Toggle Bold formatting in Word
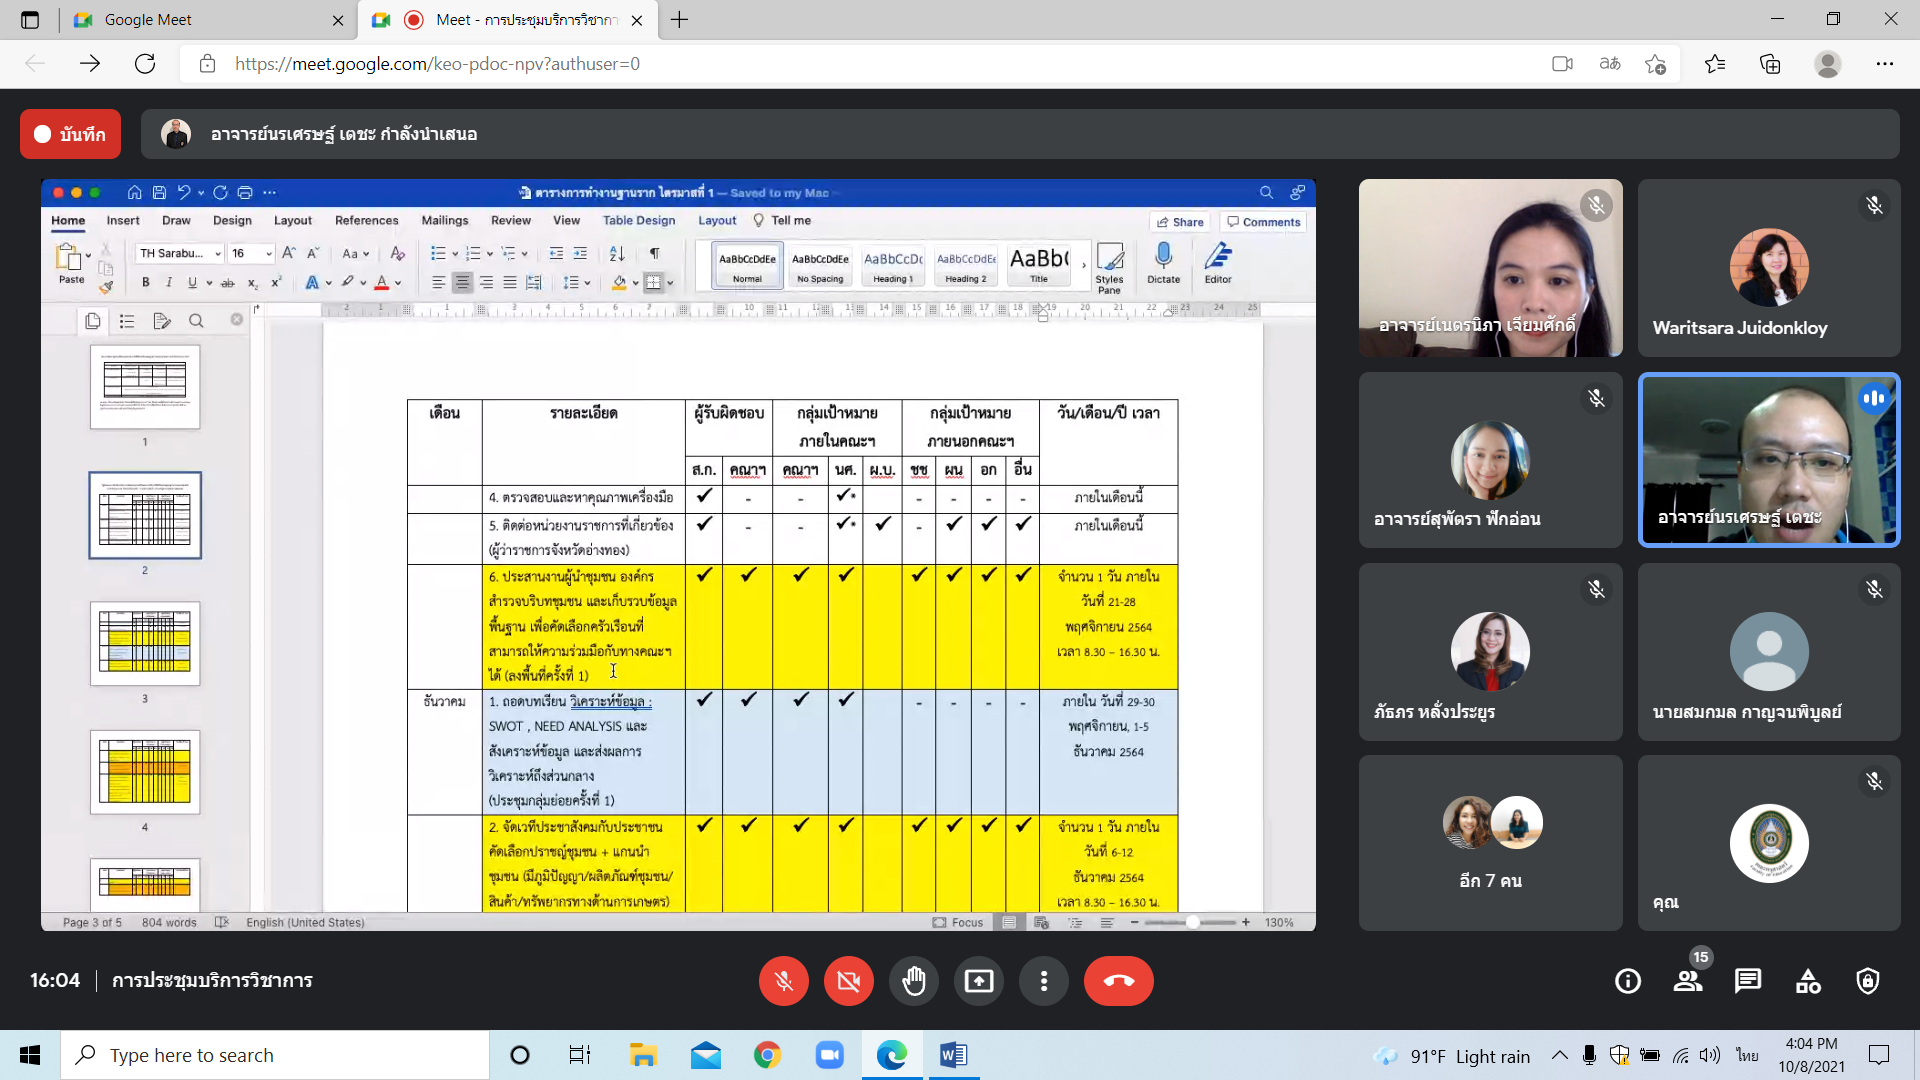Viewport: 1920px width, 1080px height. click(146, 283)
